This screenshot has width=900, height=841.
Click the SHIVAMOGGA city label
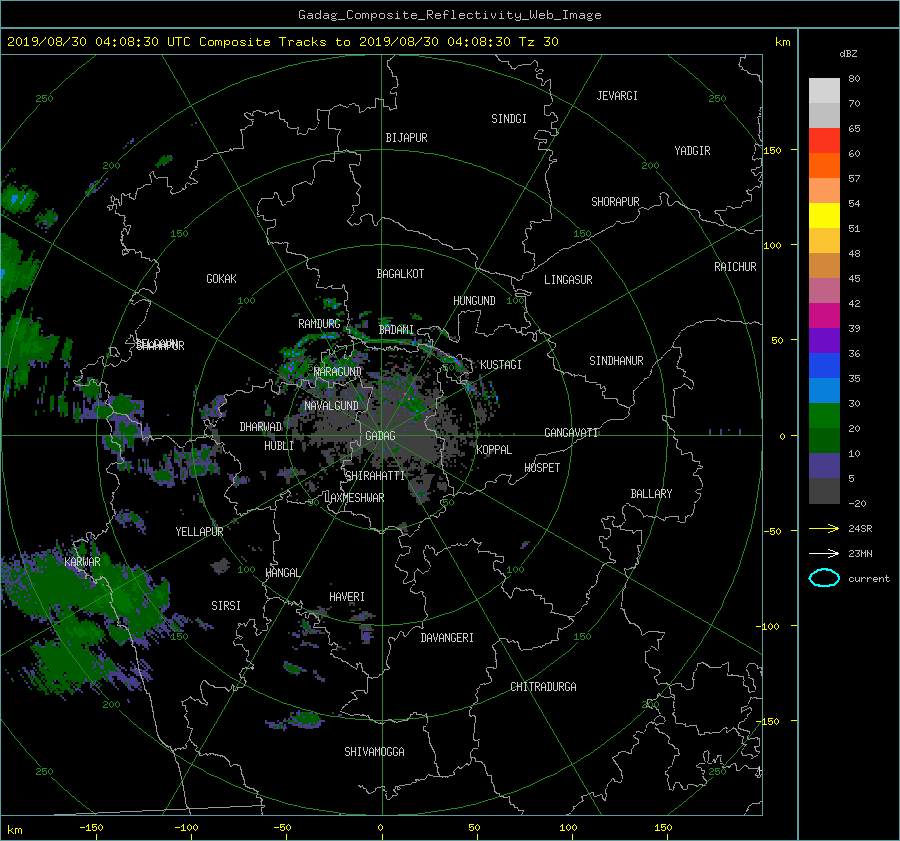[x=374, y=752]
